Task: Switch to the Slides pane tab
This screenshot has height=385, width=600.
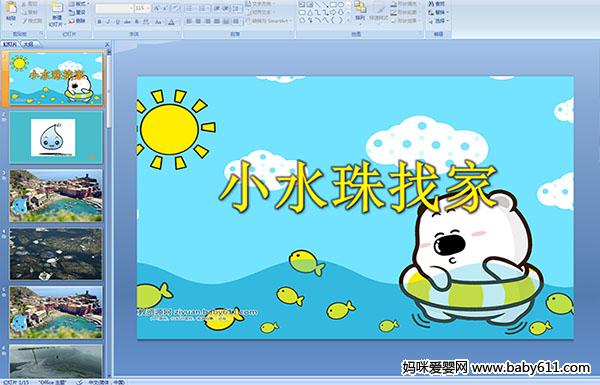Action: pos(10,44)
